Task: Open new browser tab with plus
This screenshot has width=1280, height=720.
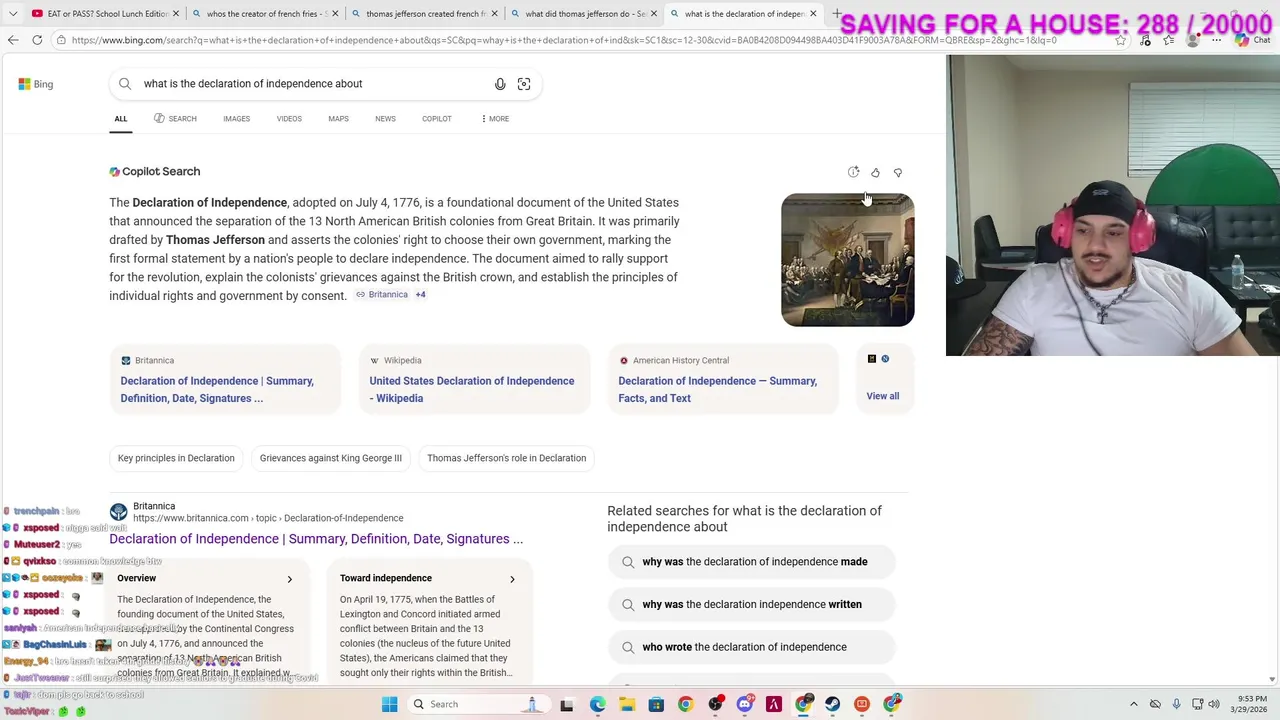Action: 836,14
